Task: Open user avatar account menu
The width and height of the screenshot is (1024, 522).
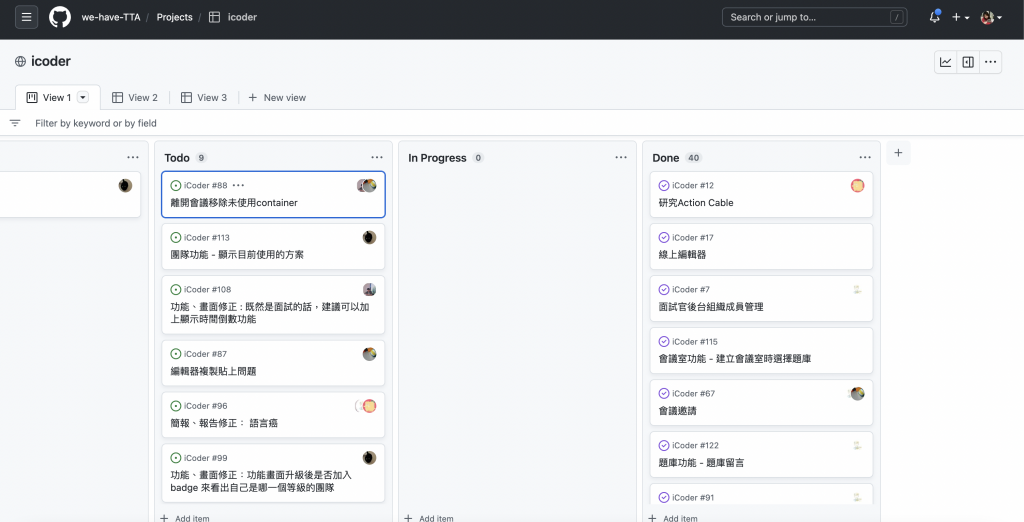Action: pyautogui.click(x=991, y=17)
